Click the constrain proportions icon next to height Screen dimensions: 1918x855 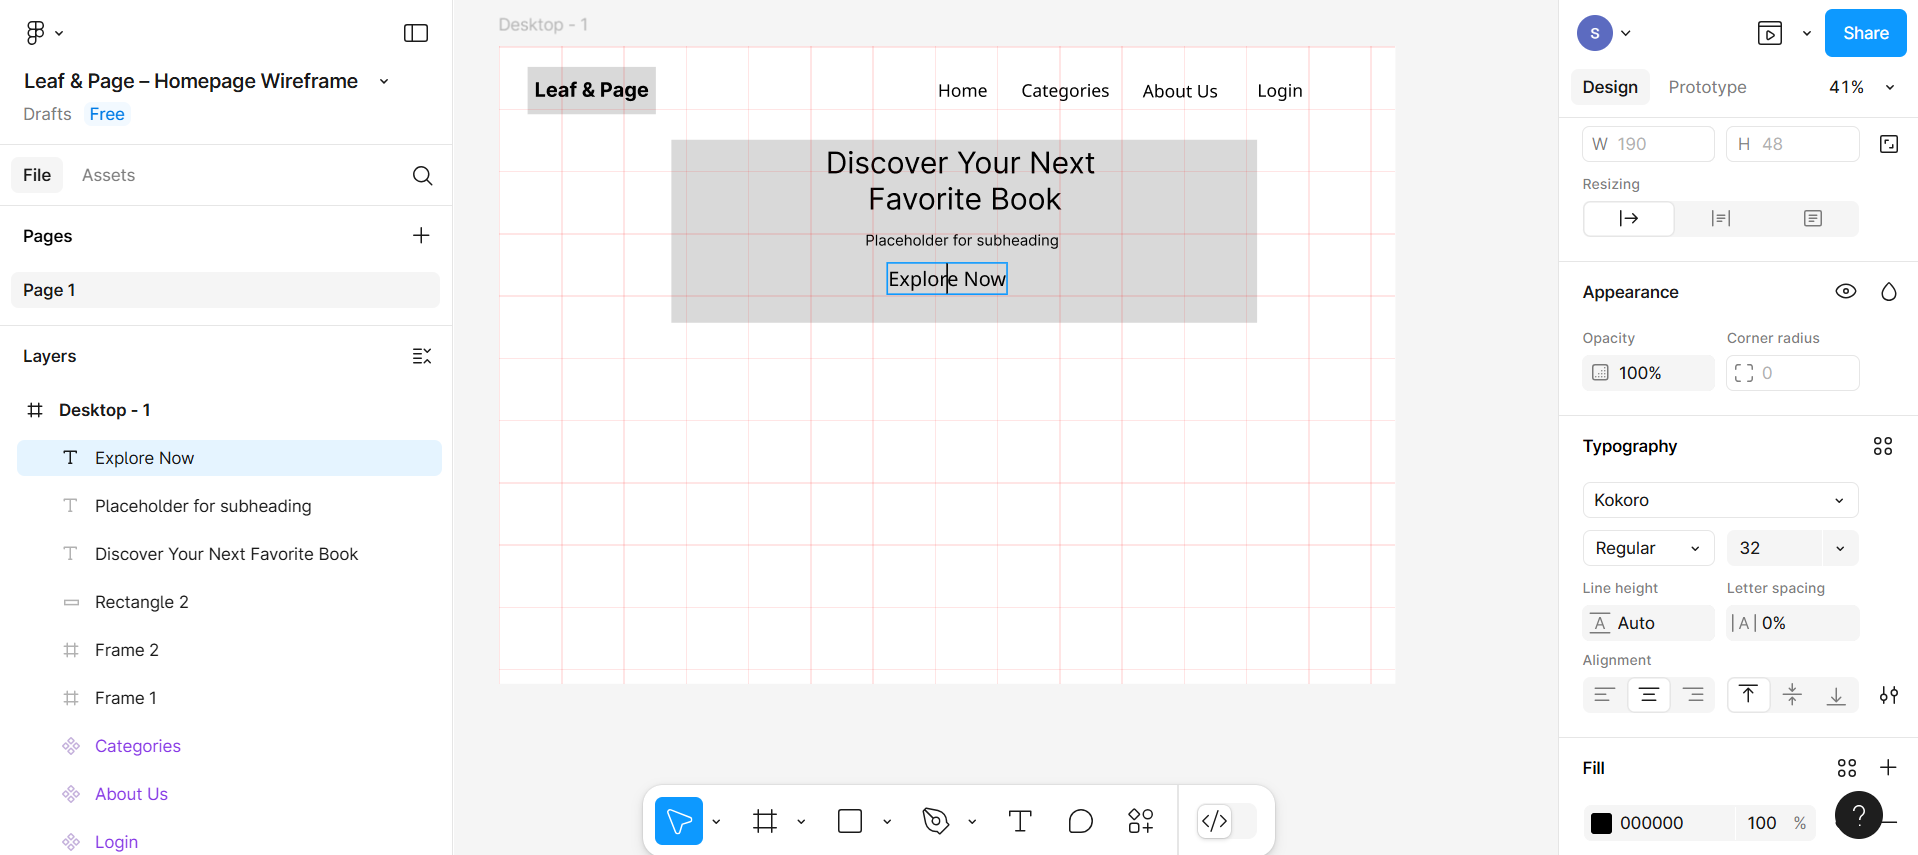click(1889, 144)
